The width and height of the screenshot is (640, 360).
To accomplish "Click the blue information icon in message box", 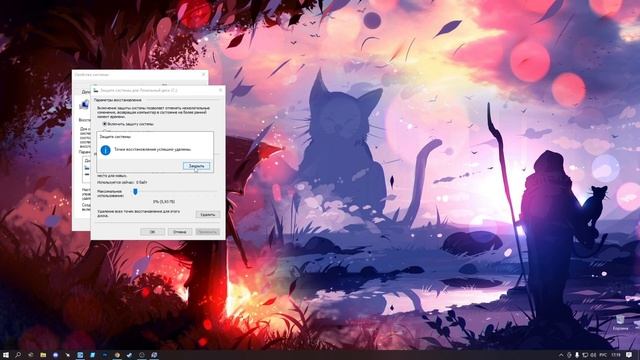I will [x=105, y=150].
